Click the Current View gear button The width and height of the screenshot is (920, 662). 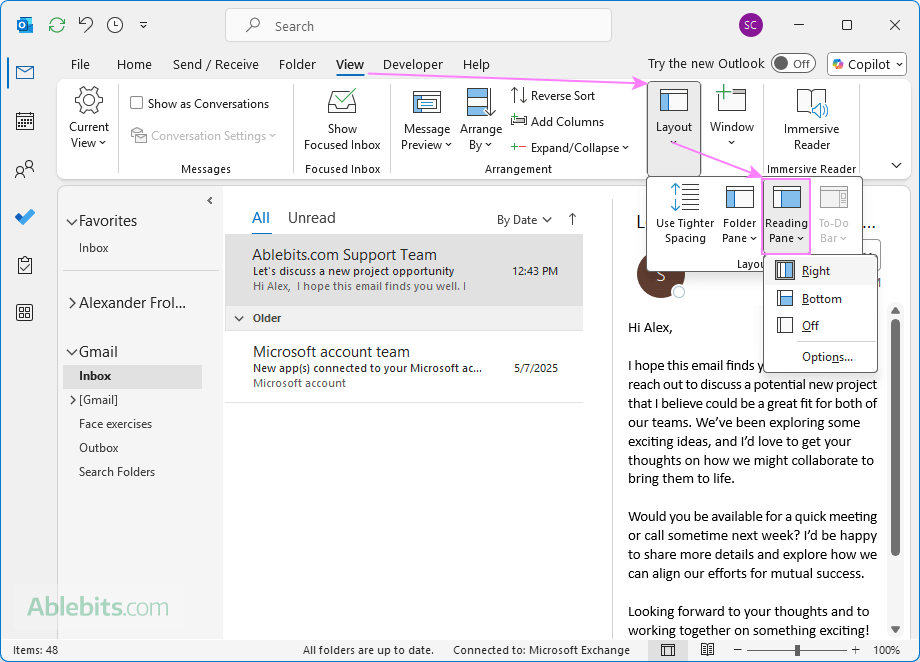point(89,117)
